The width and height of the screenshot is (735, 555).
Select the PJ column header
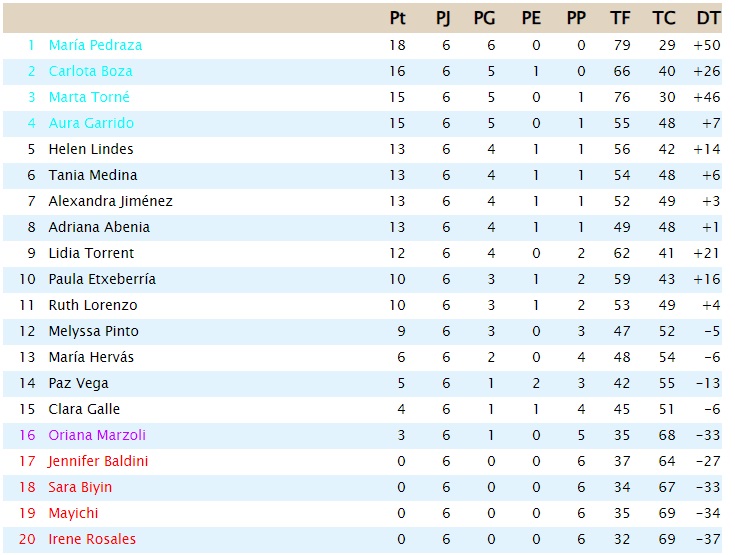point(443,18)
